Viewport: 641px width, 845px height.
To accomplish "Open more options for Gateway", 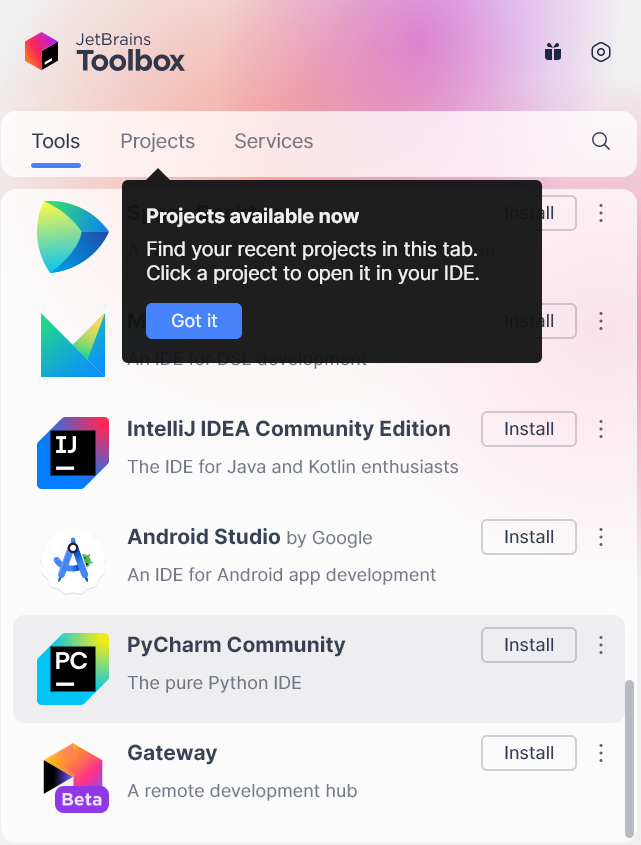I will pos(601,753).
